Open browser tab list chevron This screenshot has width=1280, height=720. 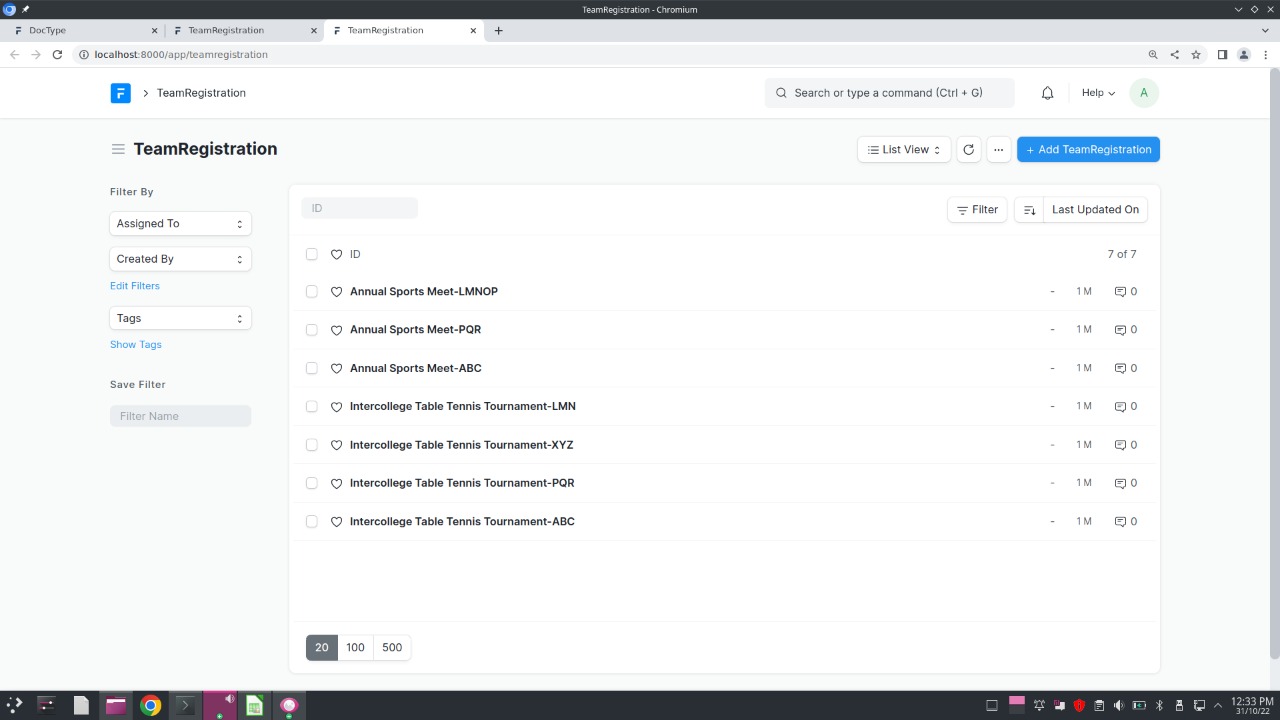1265,30
